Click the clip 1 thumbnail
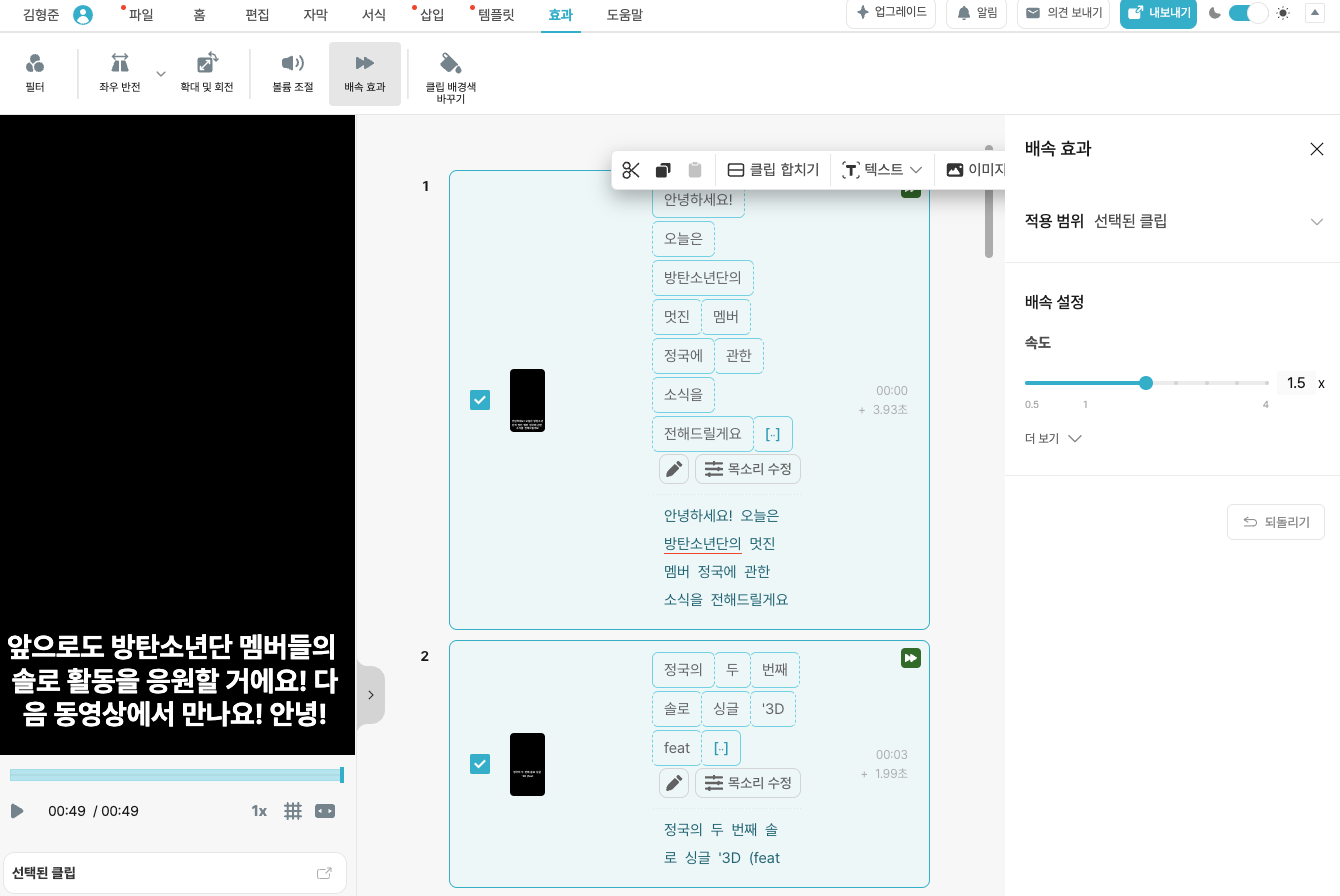1340x896 pixels. point(527,400)
